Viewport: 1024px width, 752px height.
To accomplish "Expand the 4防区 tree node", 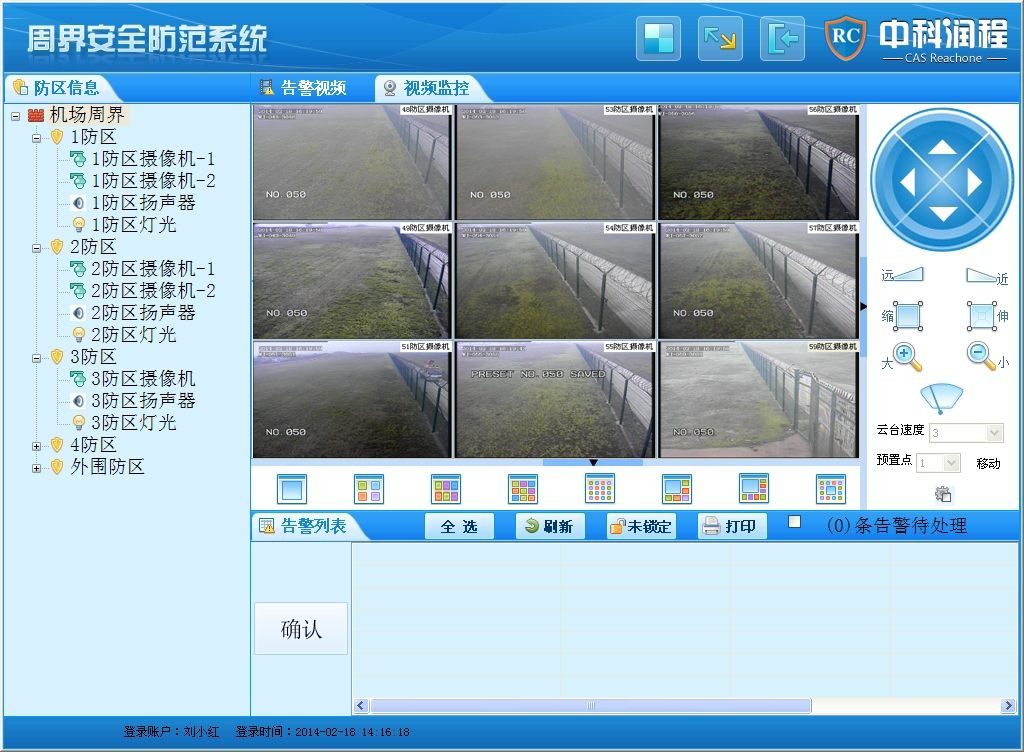I will point(37,445).
